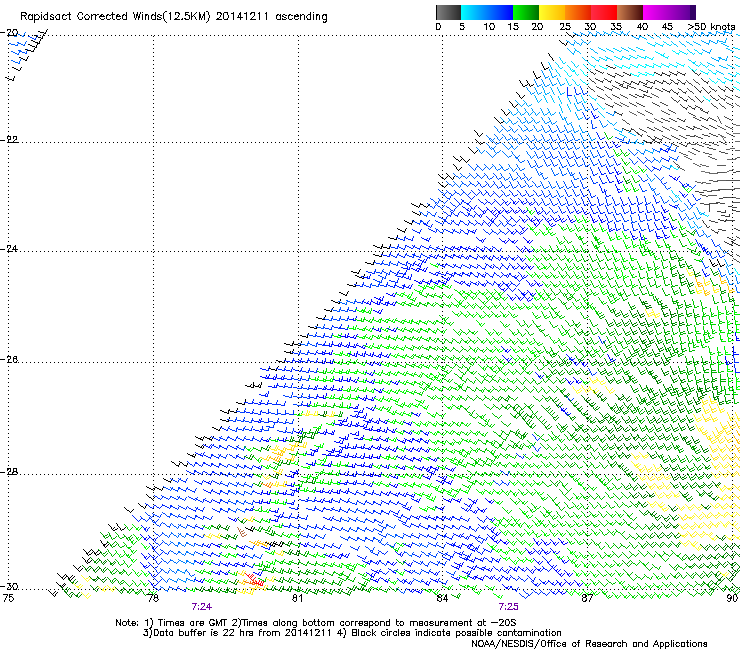The image size is (740, 650).
Task: Click the -22 latitude axis label
Action: (9, 140)
